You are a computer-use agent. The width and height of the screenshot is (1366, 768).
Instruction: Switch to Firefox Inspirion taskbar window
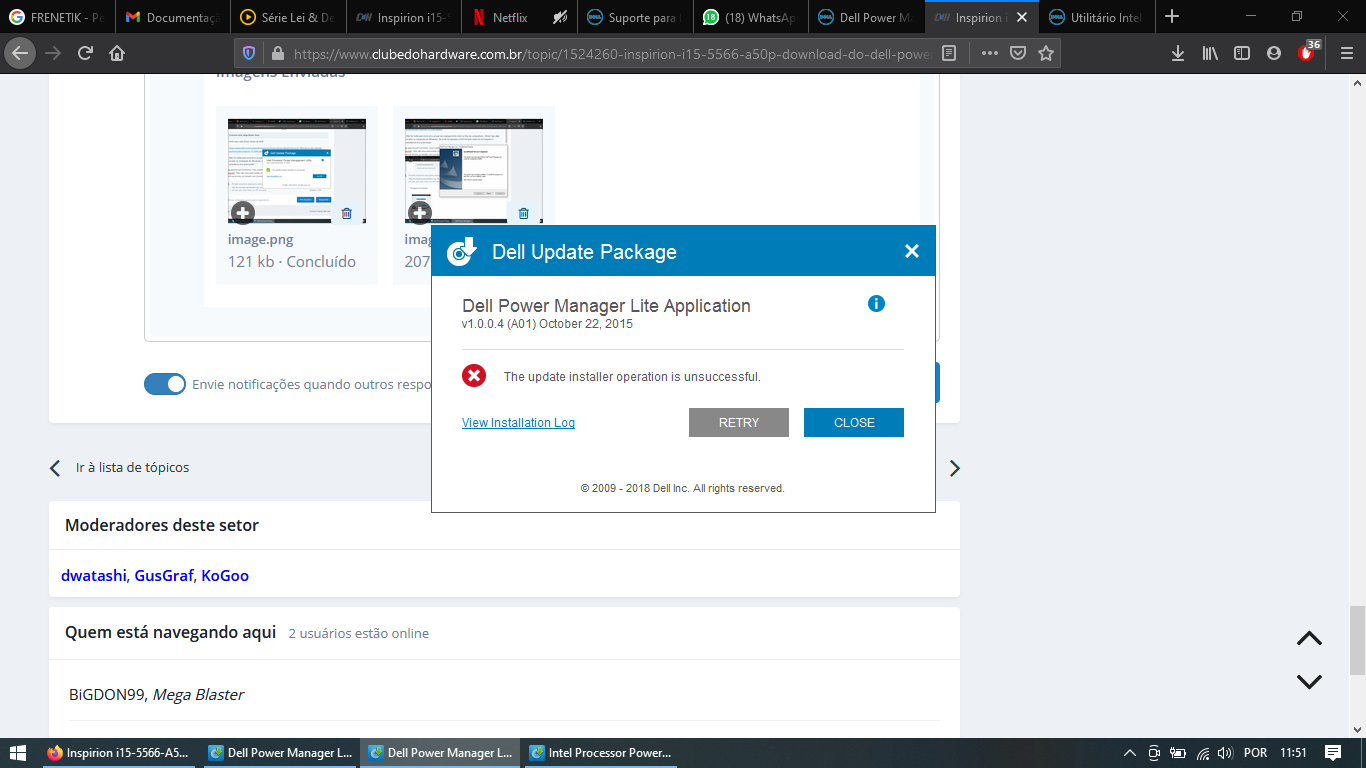click(119, 753)
